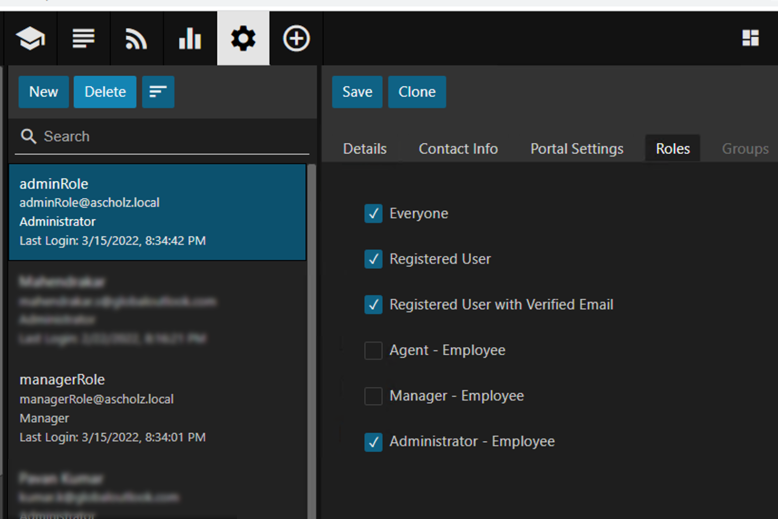The image size is (778, 519).
Task: Click the text lines icon in top bar
Action: pos(84,39)
